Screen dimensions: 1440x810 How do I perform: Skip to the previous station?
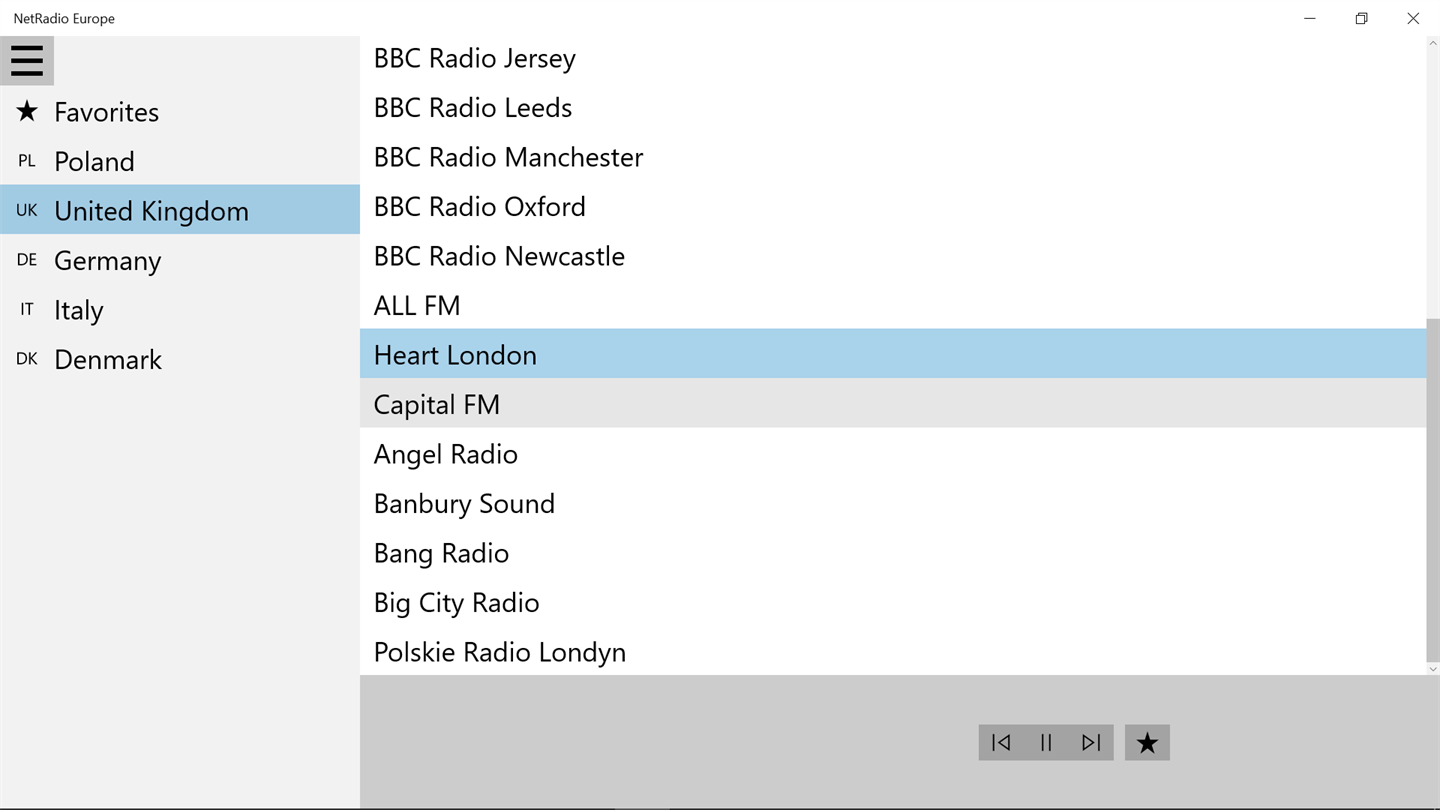[x=1001, y=742]
